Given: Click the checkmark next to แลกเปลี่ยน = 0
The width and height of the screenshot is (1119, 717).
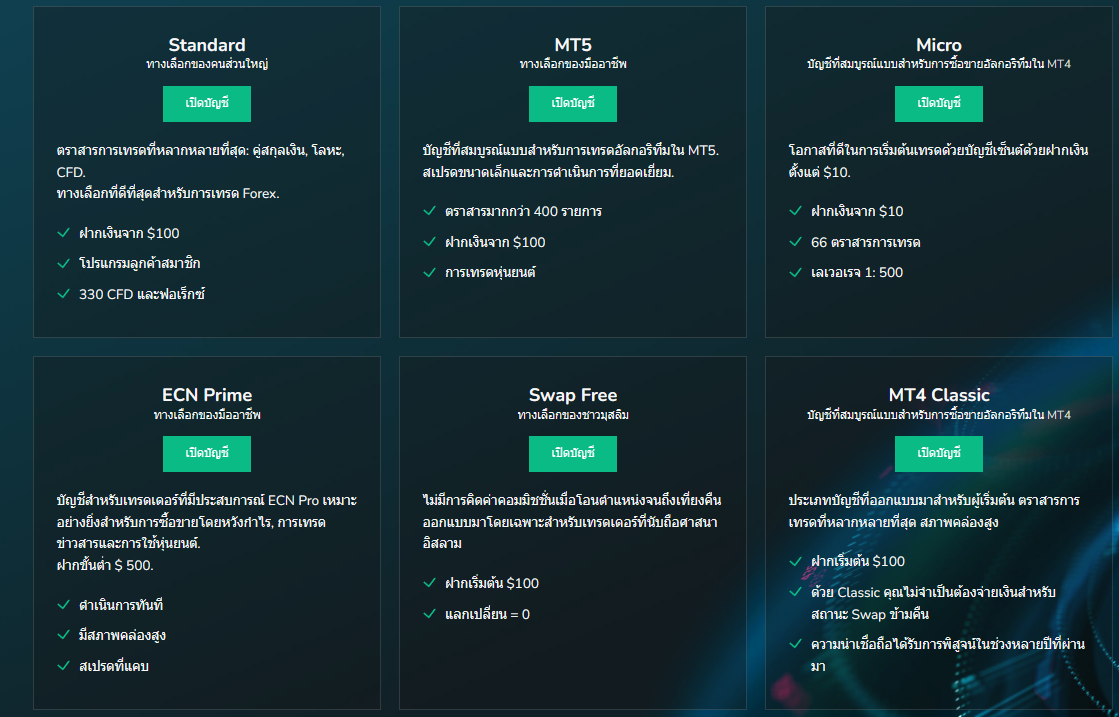Looking at the screenshot, I should [430, 614].
